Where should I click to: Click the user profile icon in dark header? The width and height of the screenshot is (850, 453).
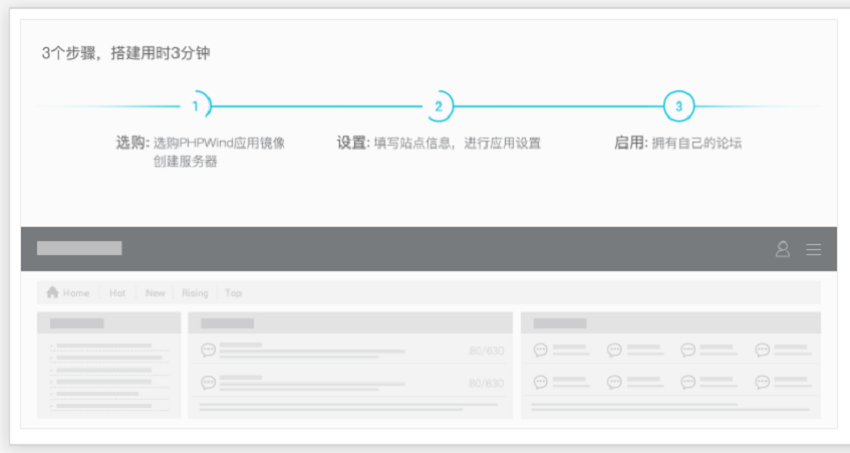click(783, 249)
